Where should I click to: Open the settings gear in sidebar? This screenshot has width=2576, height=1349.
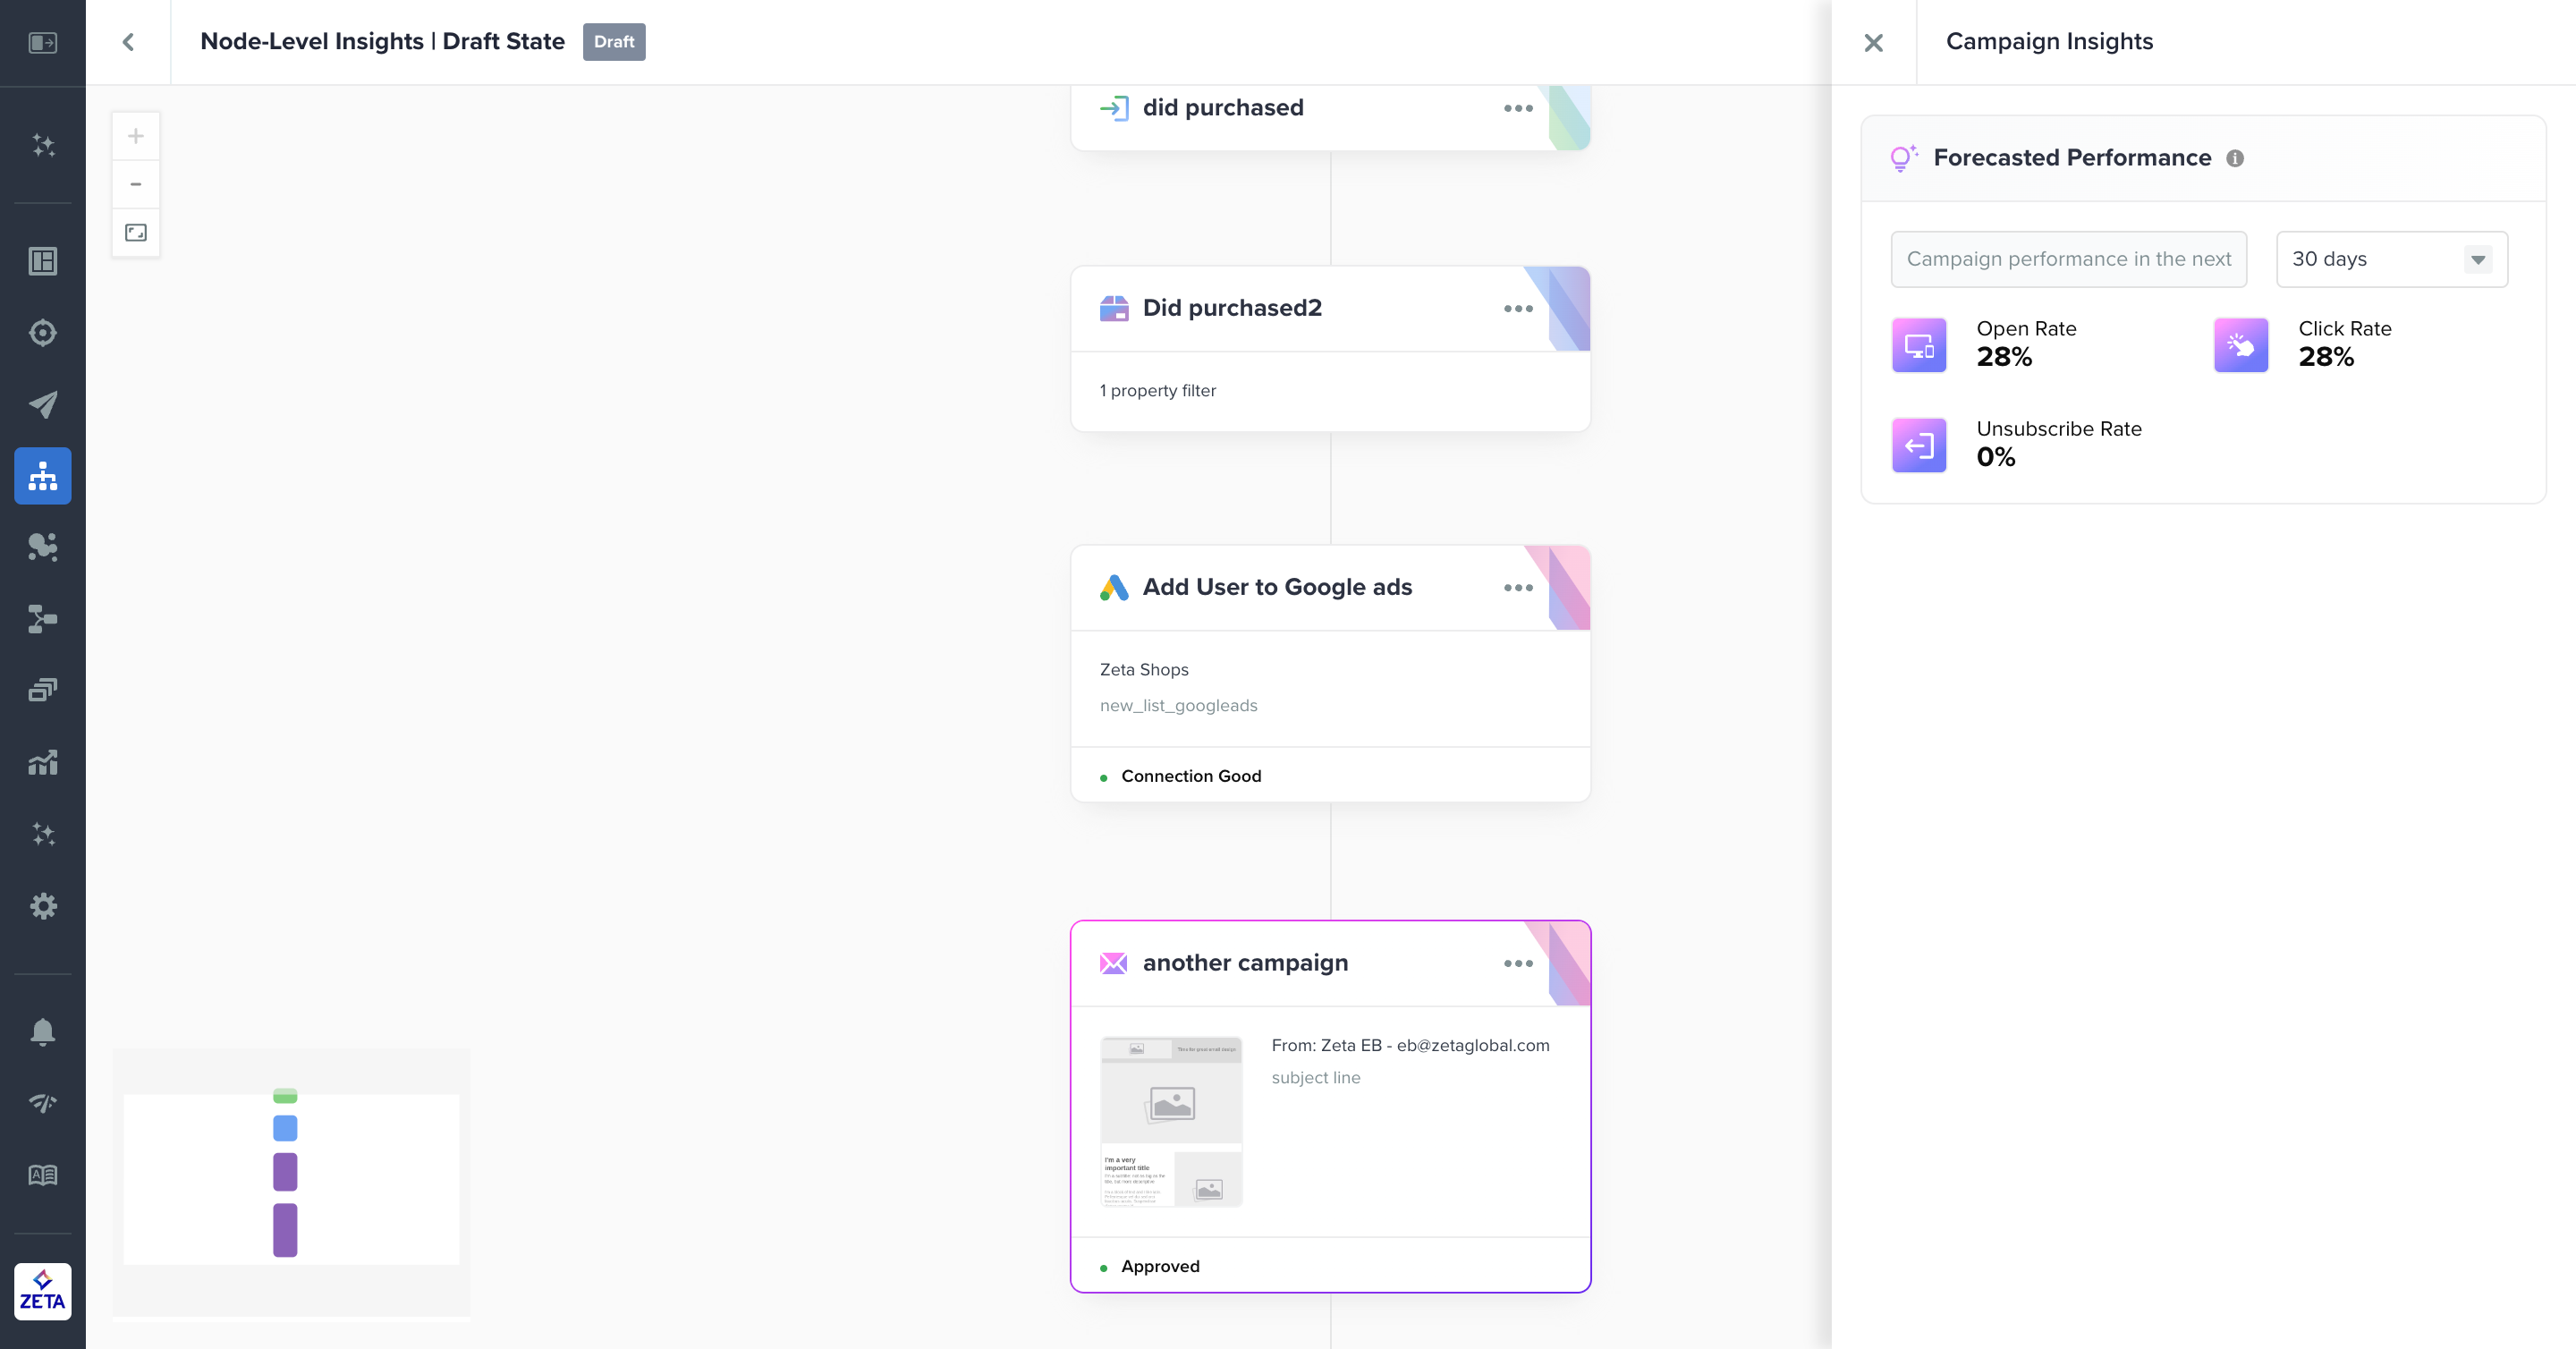[x=43, y=906]
